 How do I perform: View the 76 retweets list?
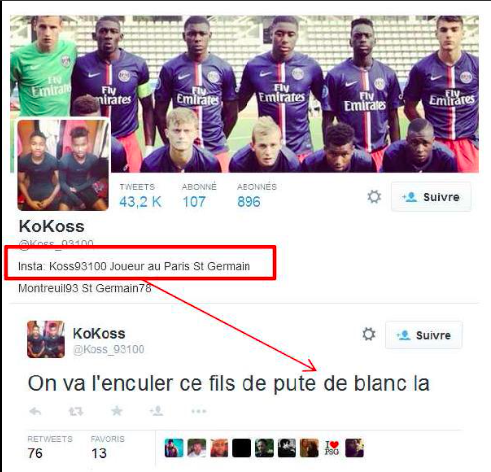[50, 447]
